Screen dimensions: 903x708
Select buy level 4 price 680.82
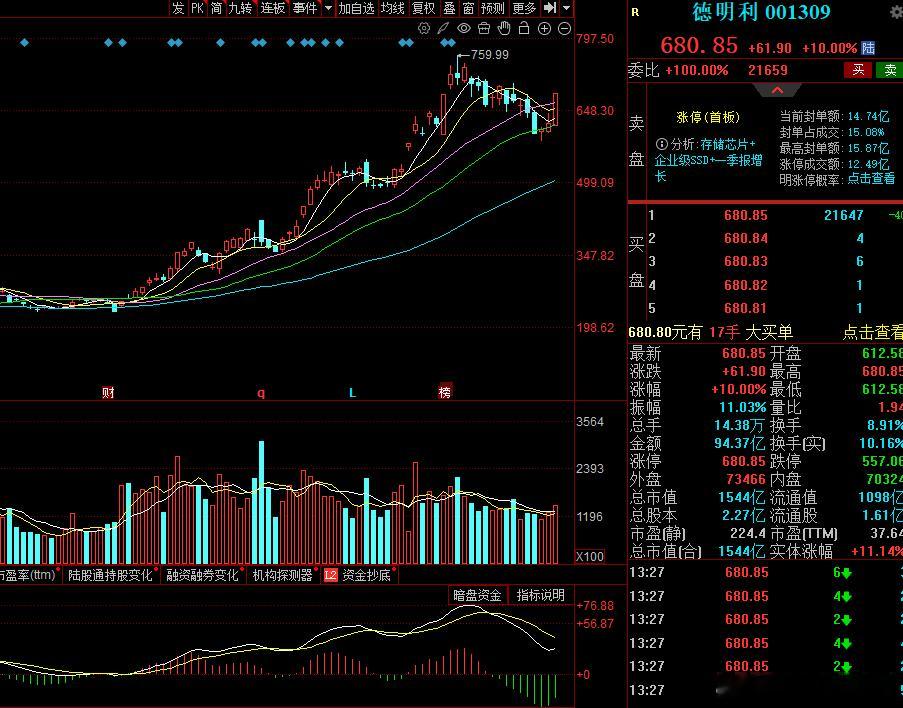[x=746, y=285]
